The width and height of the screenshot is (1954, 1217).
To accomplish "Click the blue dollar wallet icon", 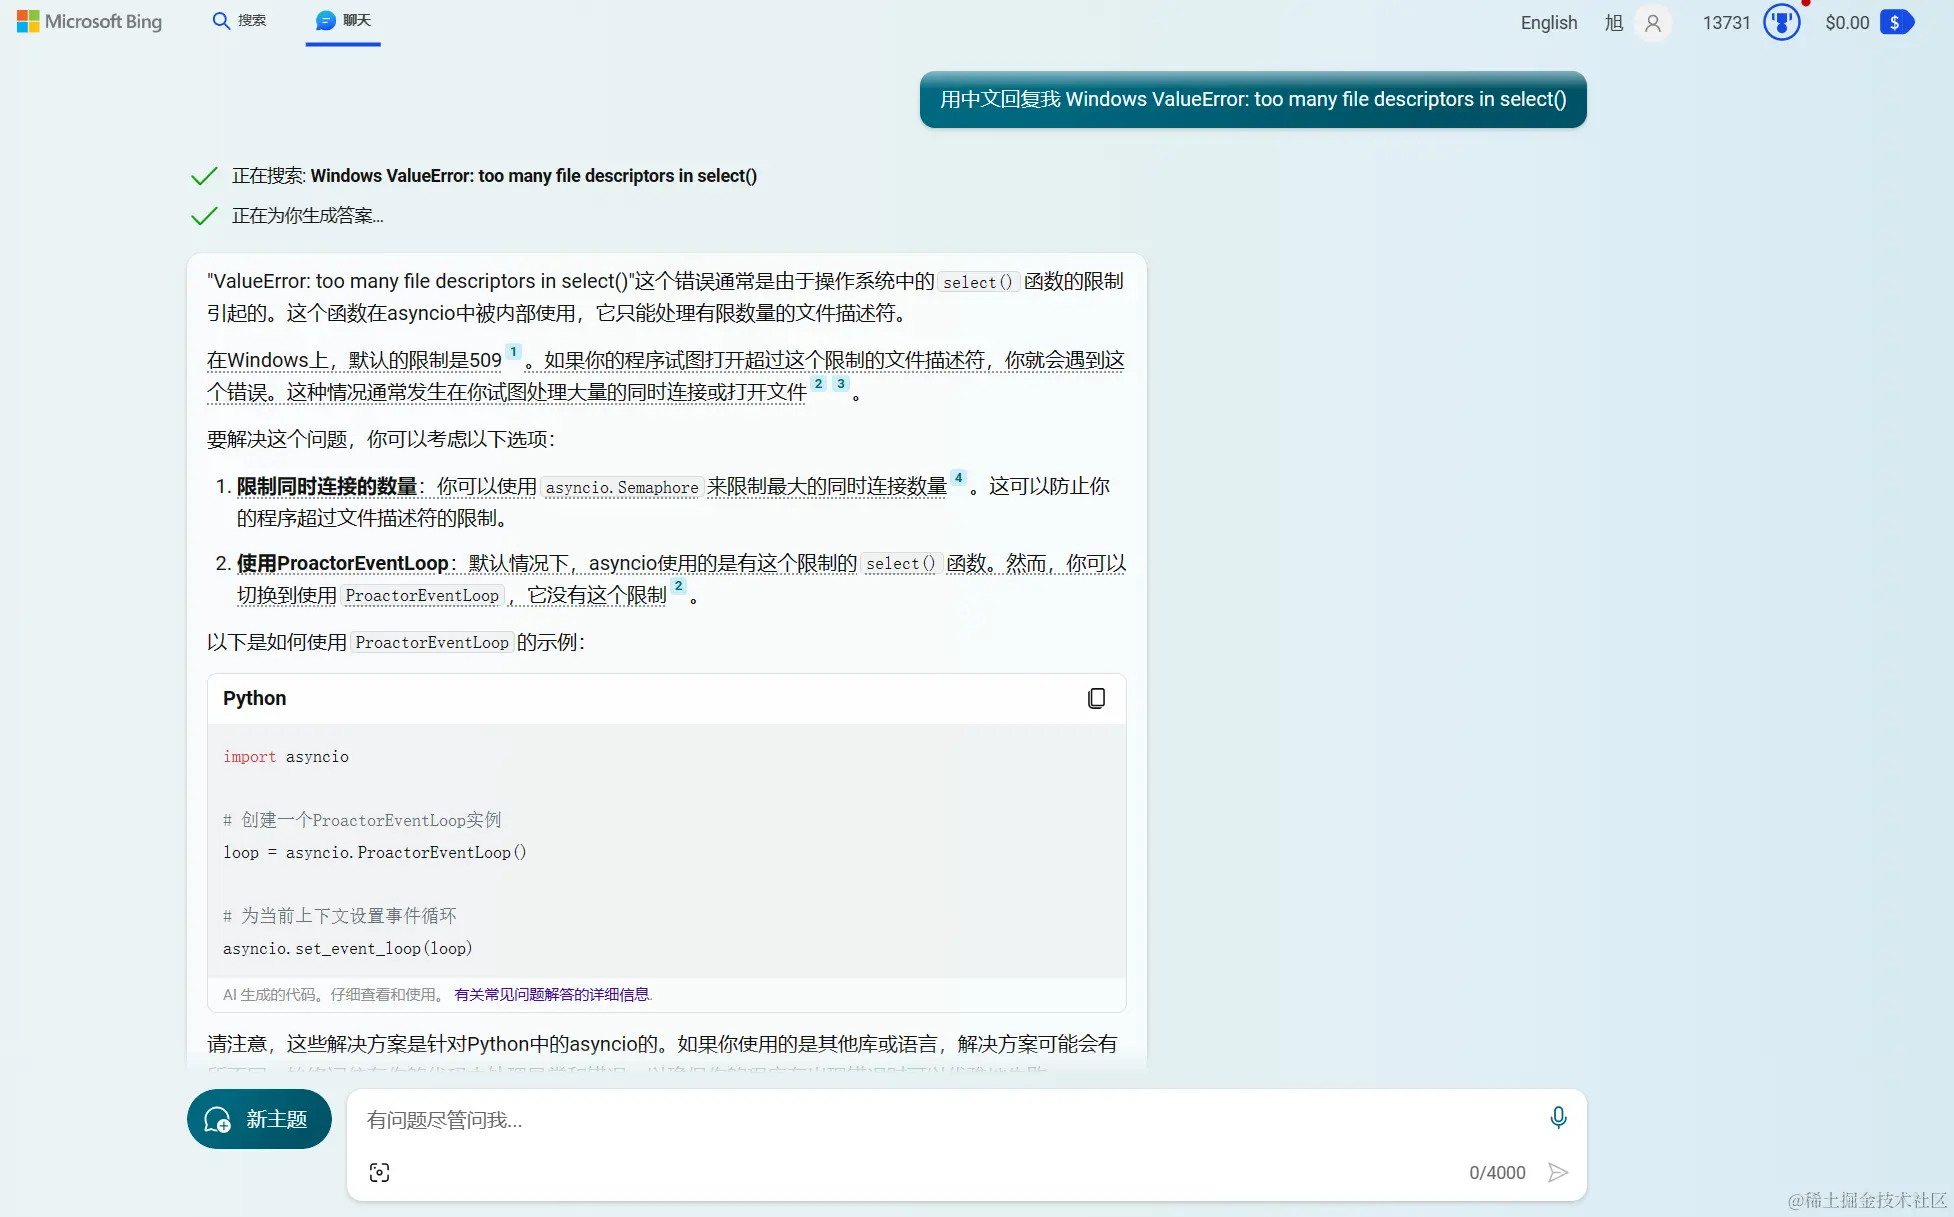I will [1895, 22].
